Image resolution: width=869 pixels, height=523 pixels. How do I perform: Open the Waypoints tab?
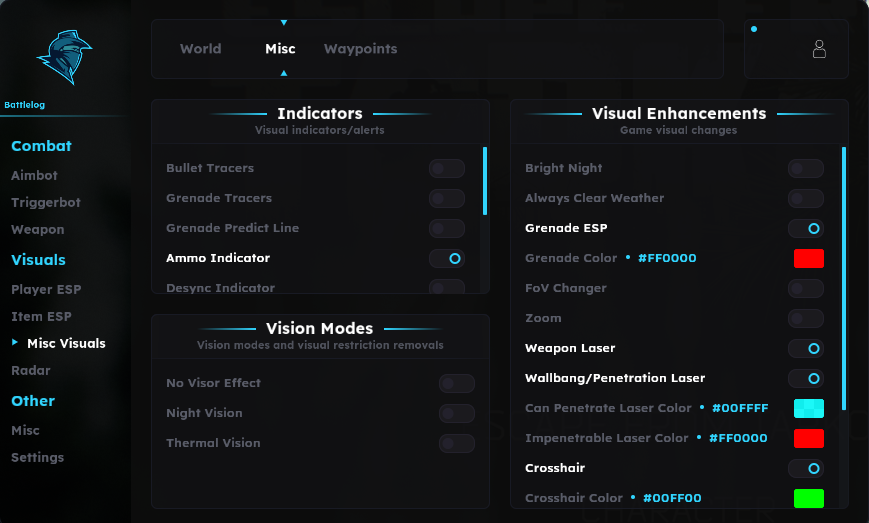[x=360, y=49]
